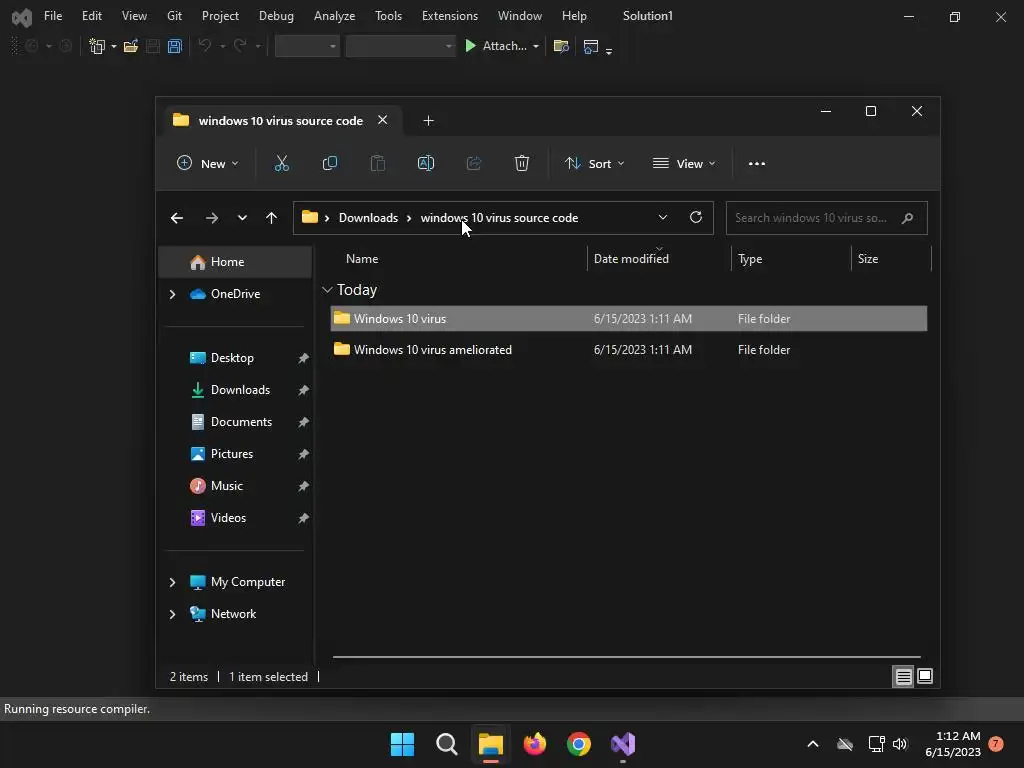Click the Paste clipboard icon in File Explorer
Viewport: 1024px width, 768px height.
pyautogui.click(x=377, y=163)
